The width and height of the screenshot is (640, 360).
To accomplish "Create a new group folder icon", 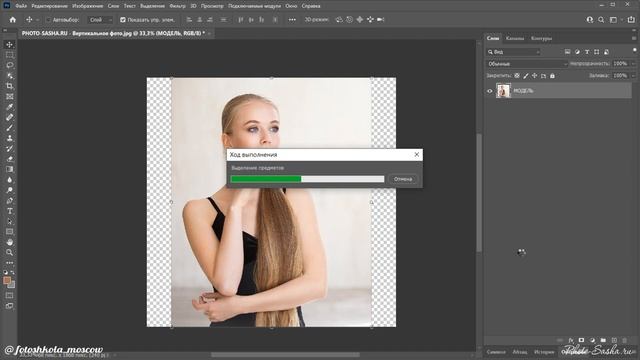I will 603,340.
